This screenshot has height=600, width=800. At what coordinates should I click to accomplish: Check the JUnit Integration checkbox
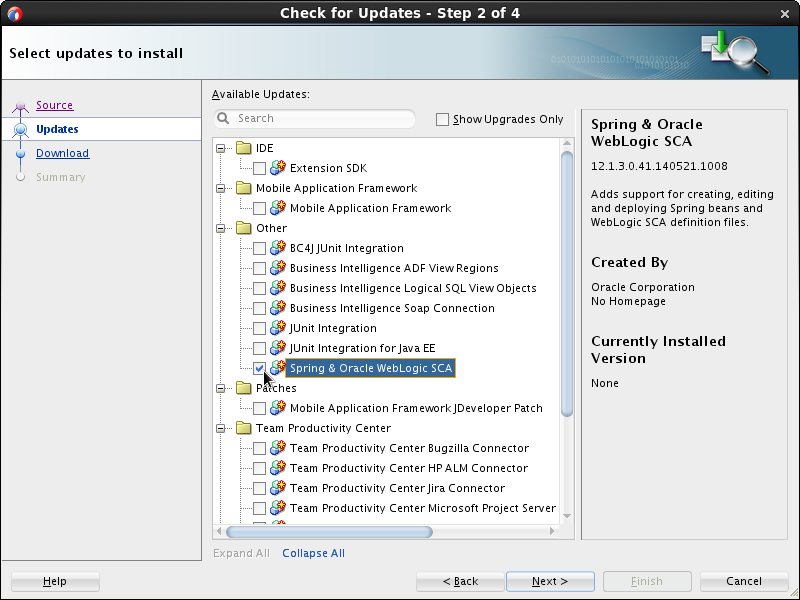click(x=259, y=328)
